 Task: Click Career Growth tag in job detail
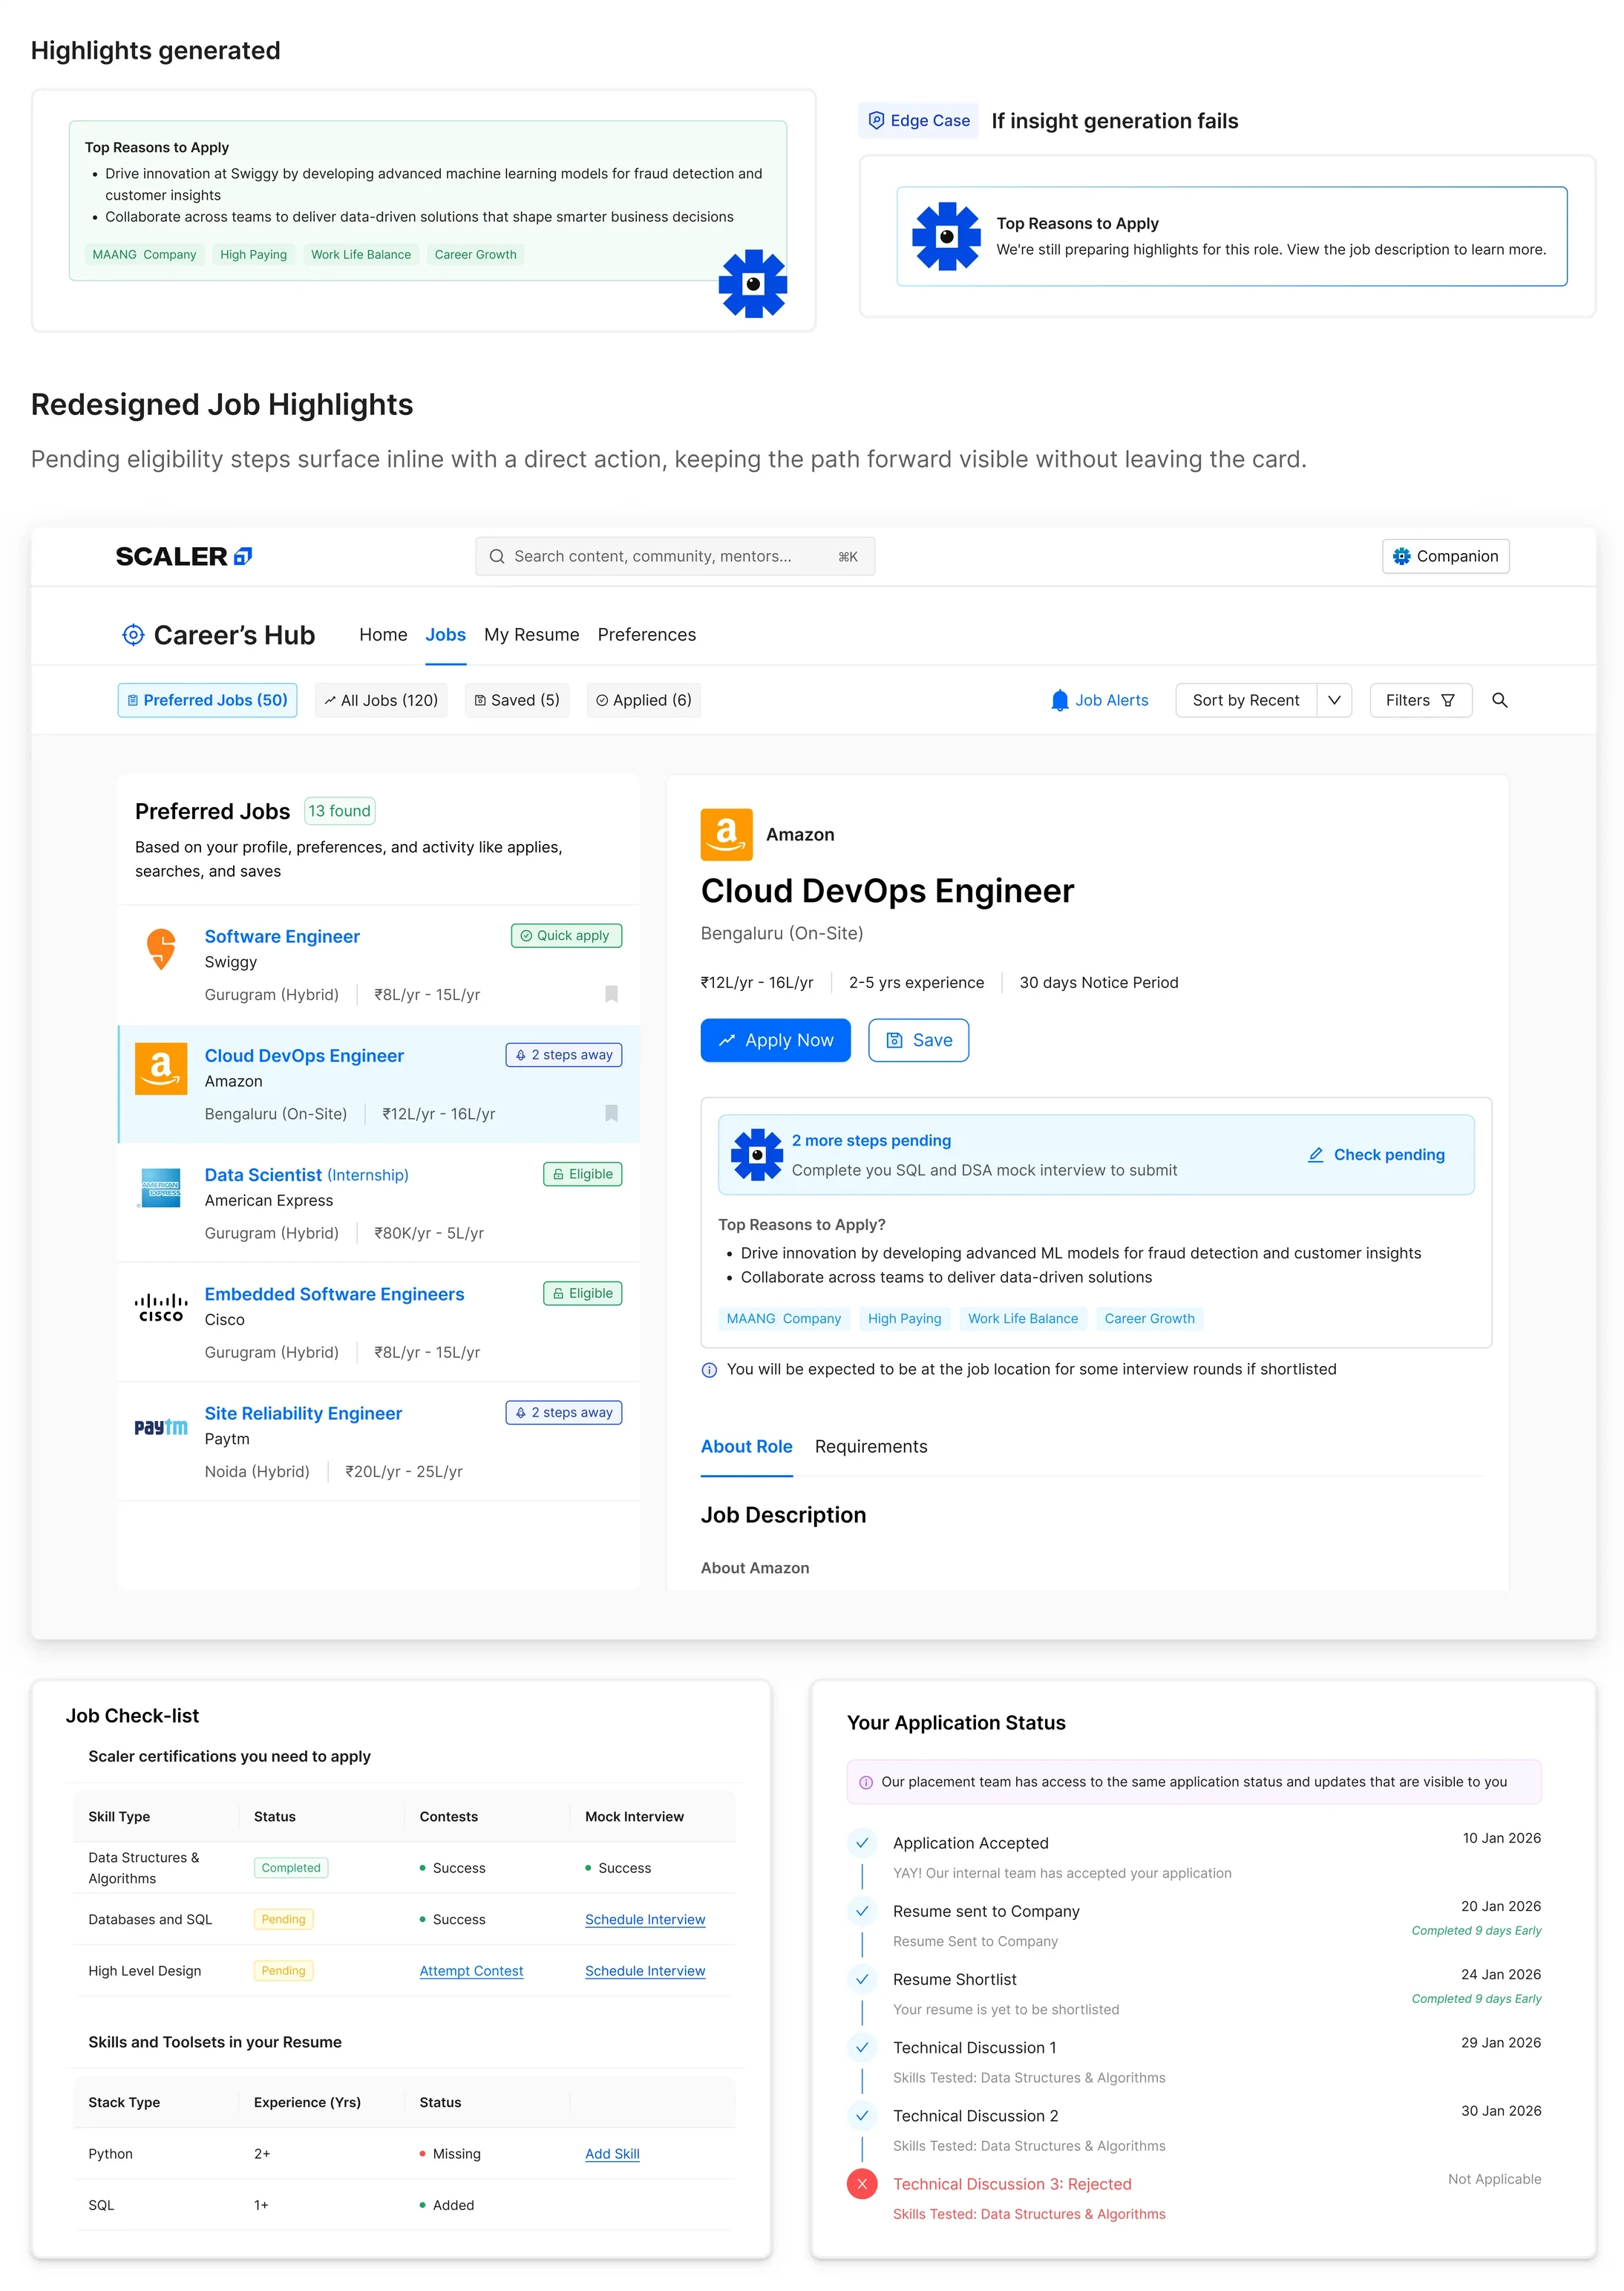coord(1149,1318)
